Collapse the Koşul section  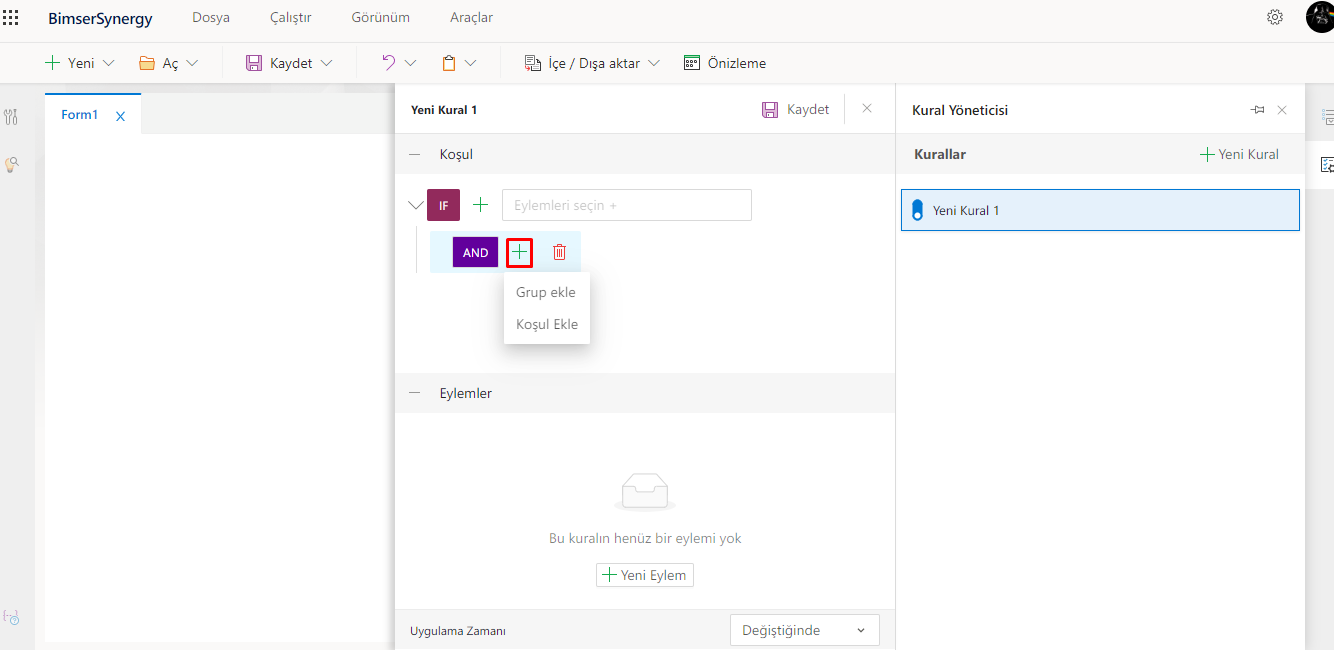pyautogui.click(x=414, y=155)
